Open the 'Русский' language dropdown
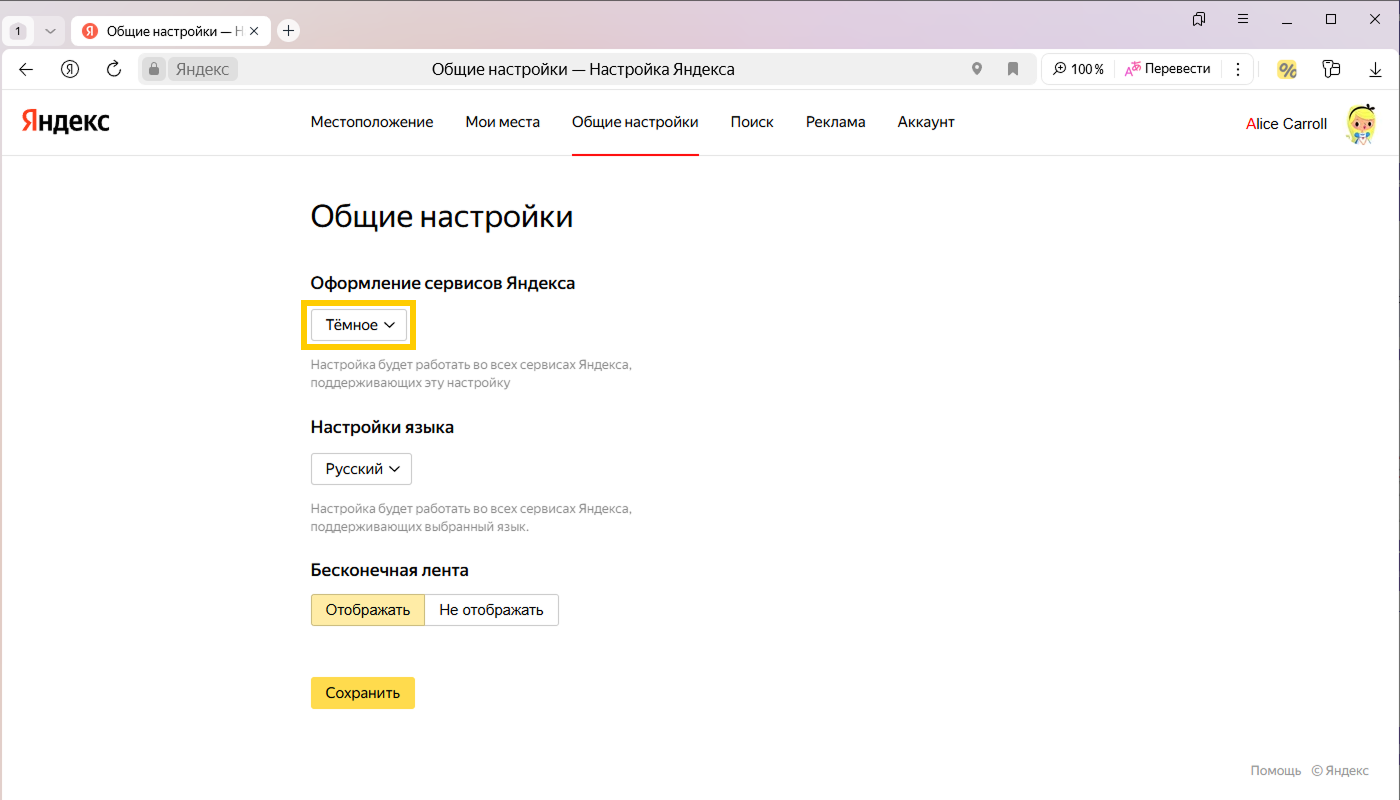Image resolution: width=1400 pixels, height=800 pixels. [361, 469]
